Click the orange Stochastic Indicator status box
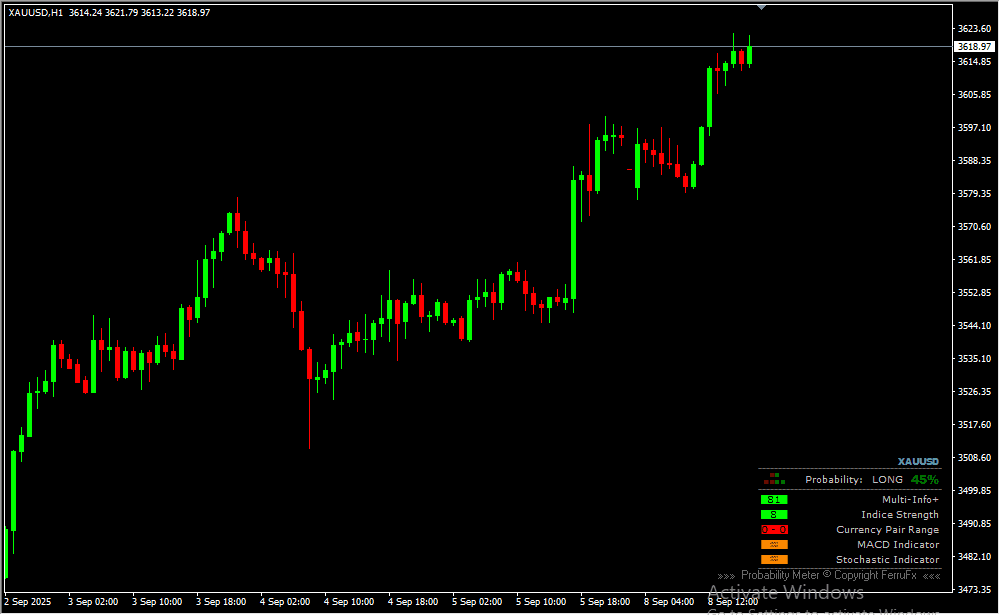This screenshot has width=1000, height=615. (774, 560)
